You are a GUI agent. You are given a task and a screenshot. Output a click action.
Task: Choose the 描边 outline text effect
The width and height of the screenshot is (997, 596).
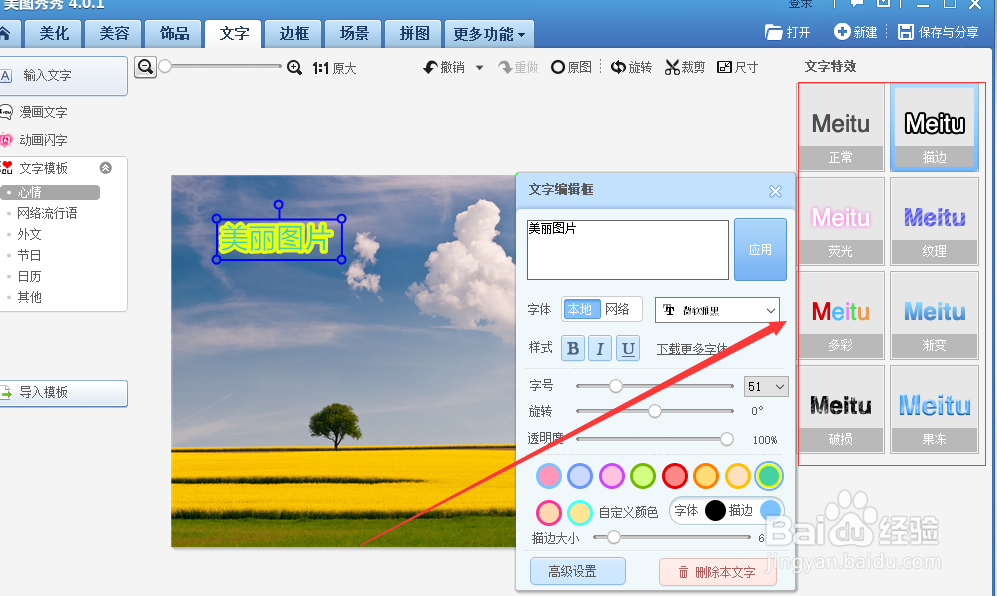(934, 127)
